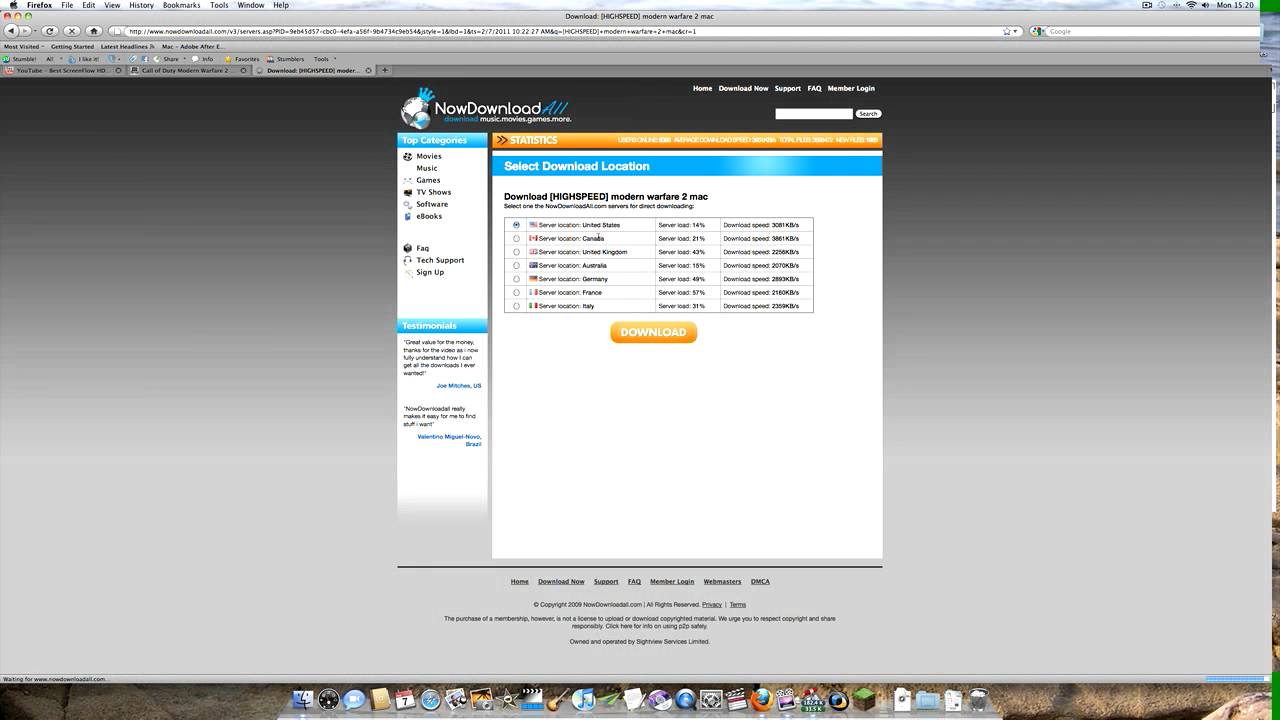Viewport: 1280px width, 720px height.
Task: Open the eBooks category link
Action: point(429,216)
